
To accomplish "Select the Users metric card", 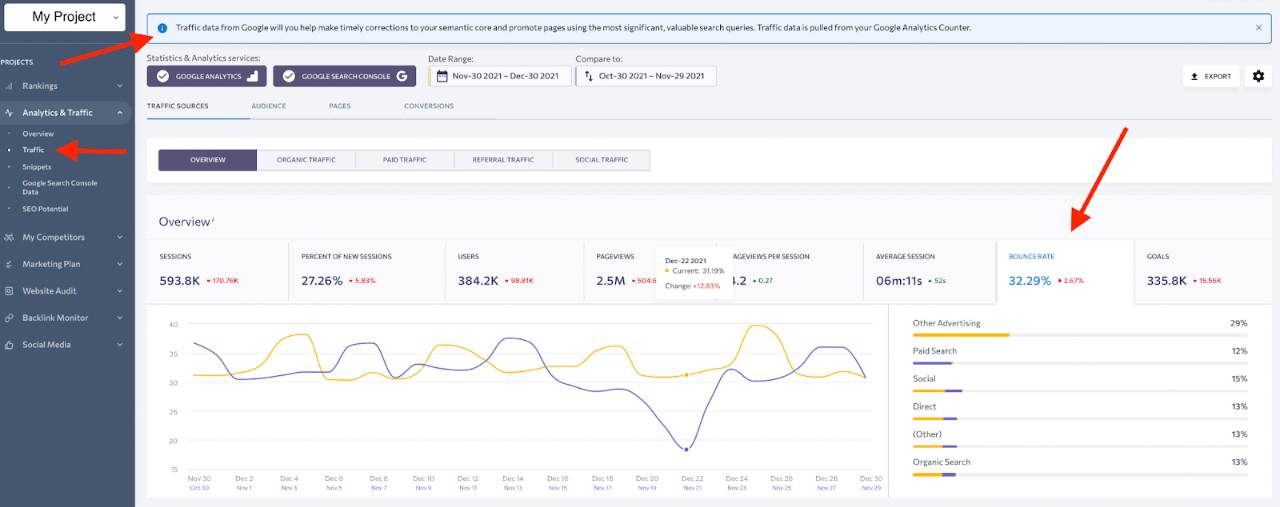I will pos(514,270).
